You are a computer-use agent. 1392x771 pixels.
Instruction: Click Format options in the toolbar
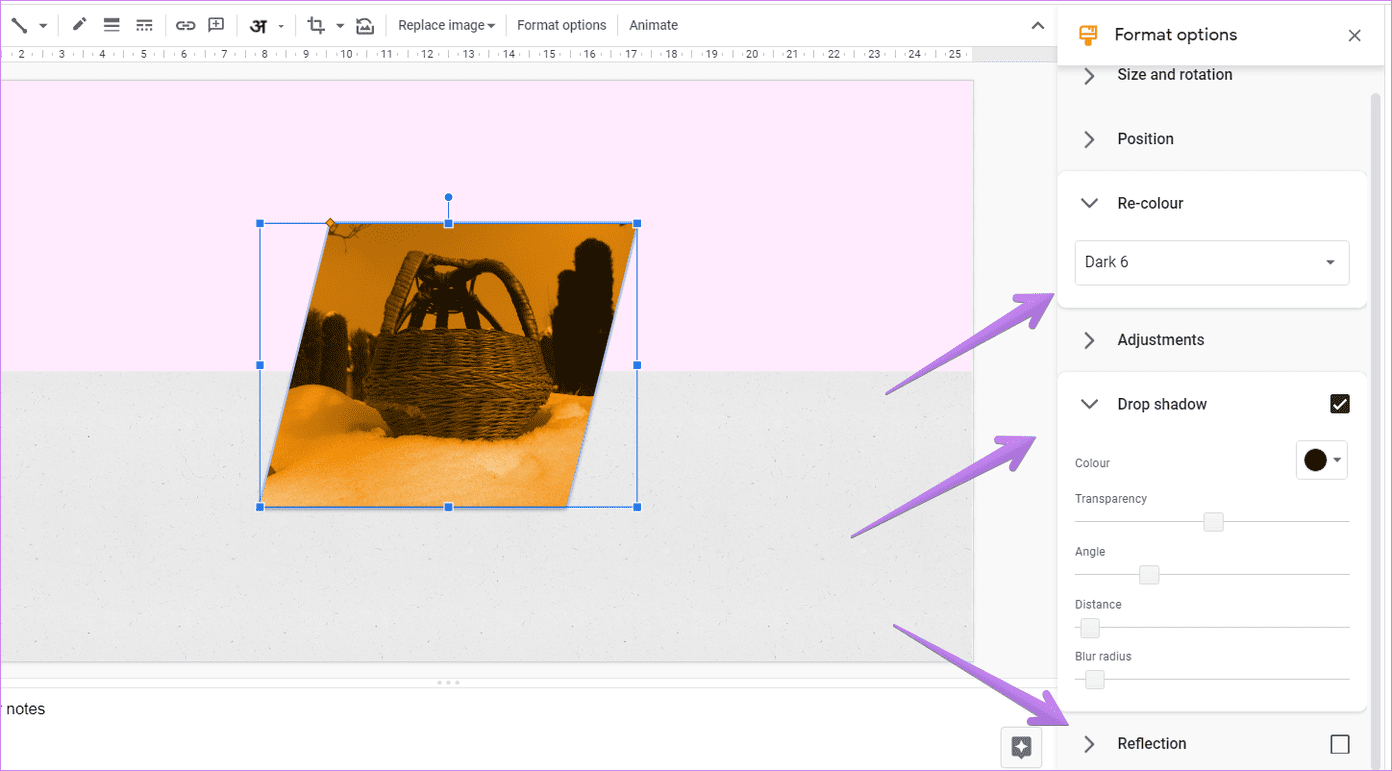coord(562,25)
